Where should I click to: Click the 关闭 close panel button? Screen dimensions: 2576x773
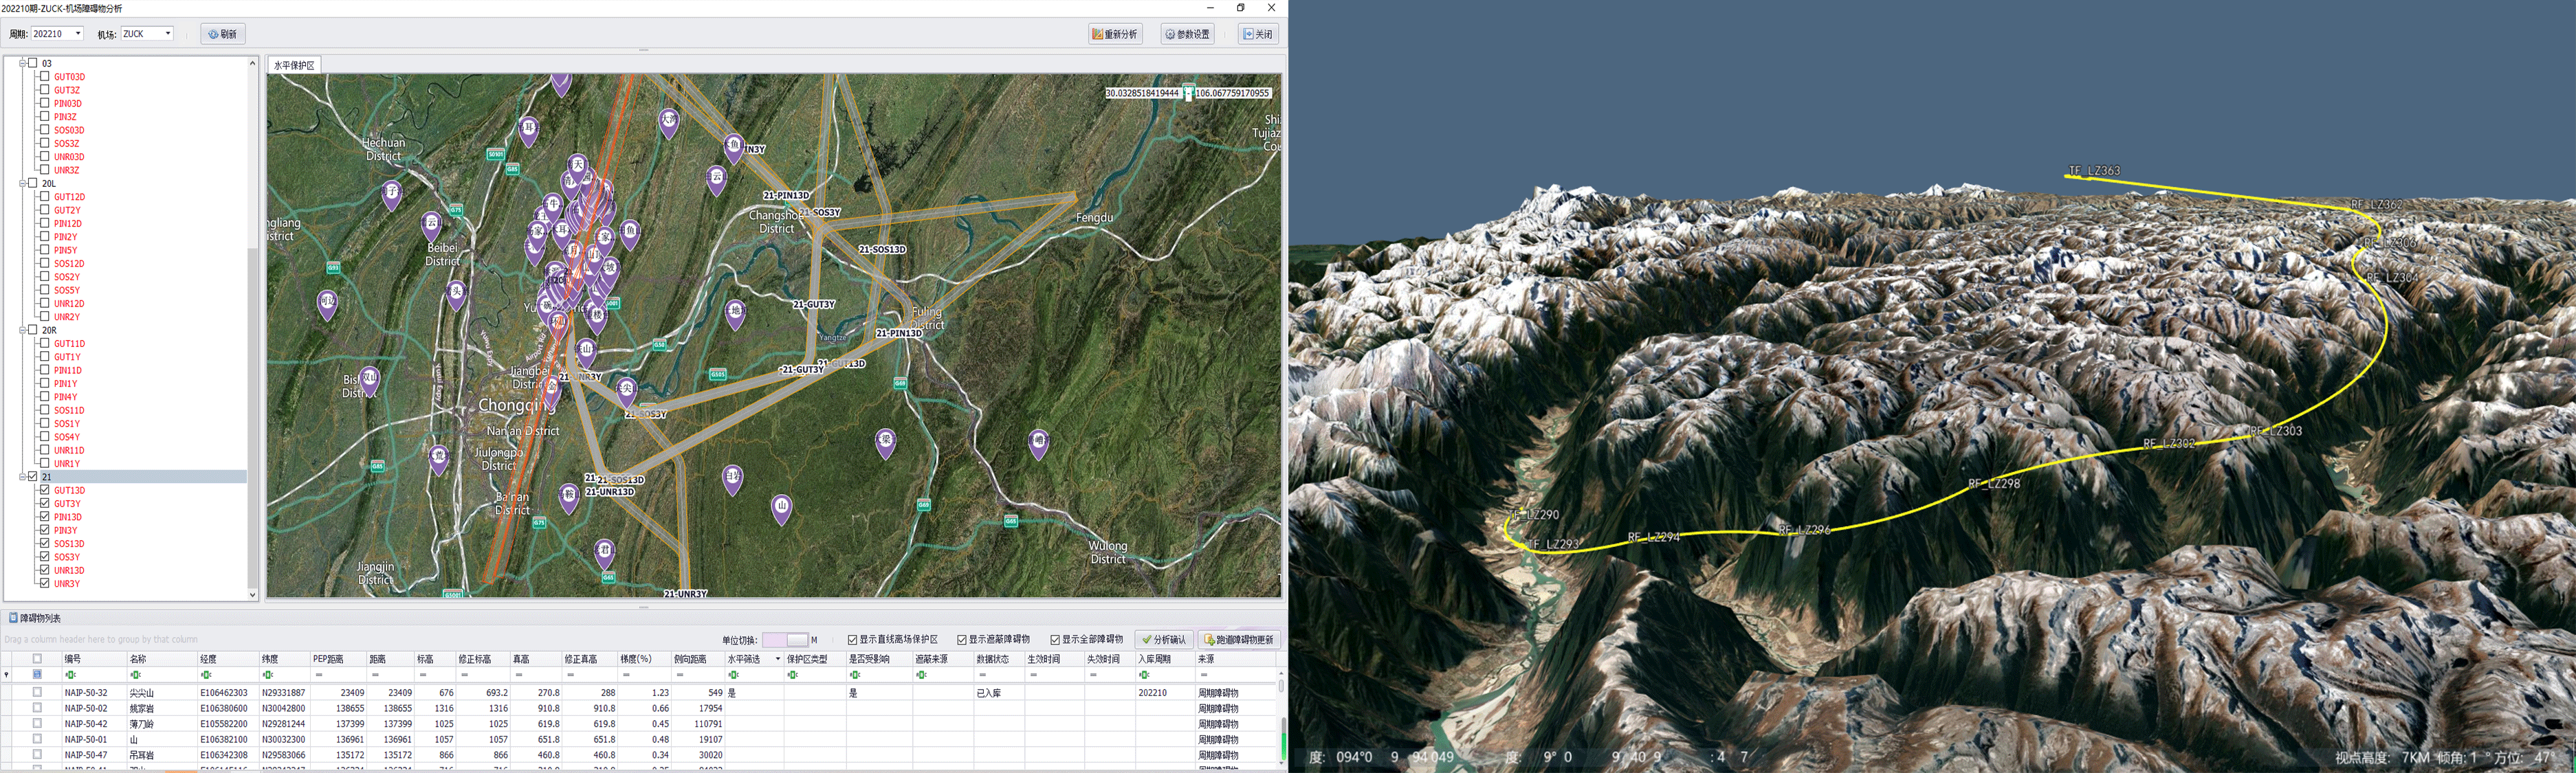1258,34
